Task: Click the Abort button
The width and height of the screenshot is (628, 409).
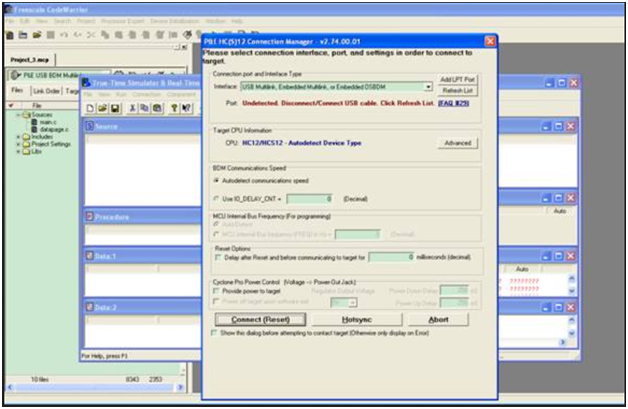Action: [439, 320]
